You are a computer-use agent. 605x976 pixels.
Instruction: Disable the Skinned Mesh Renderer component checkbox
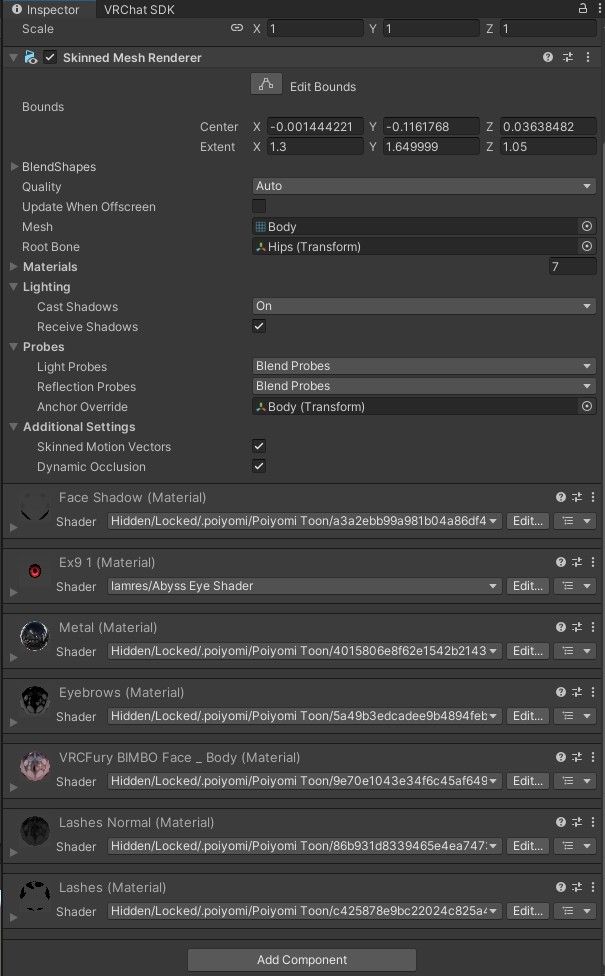pyautogui.click(x=50, y=57)
